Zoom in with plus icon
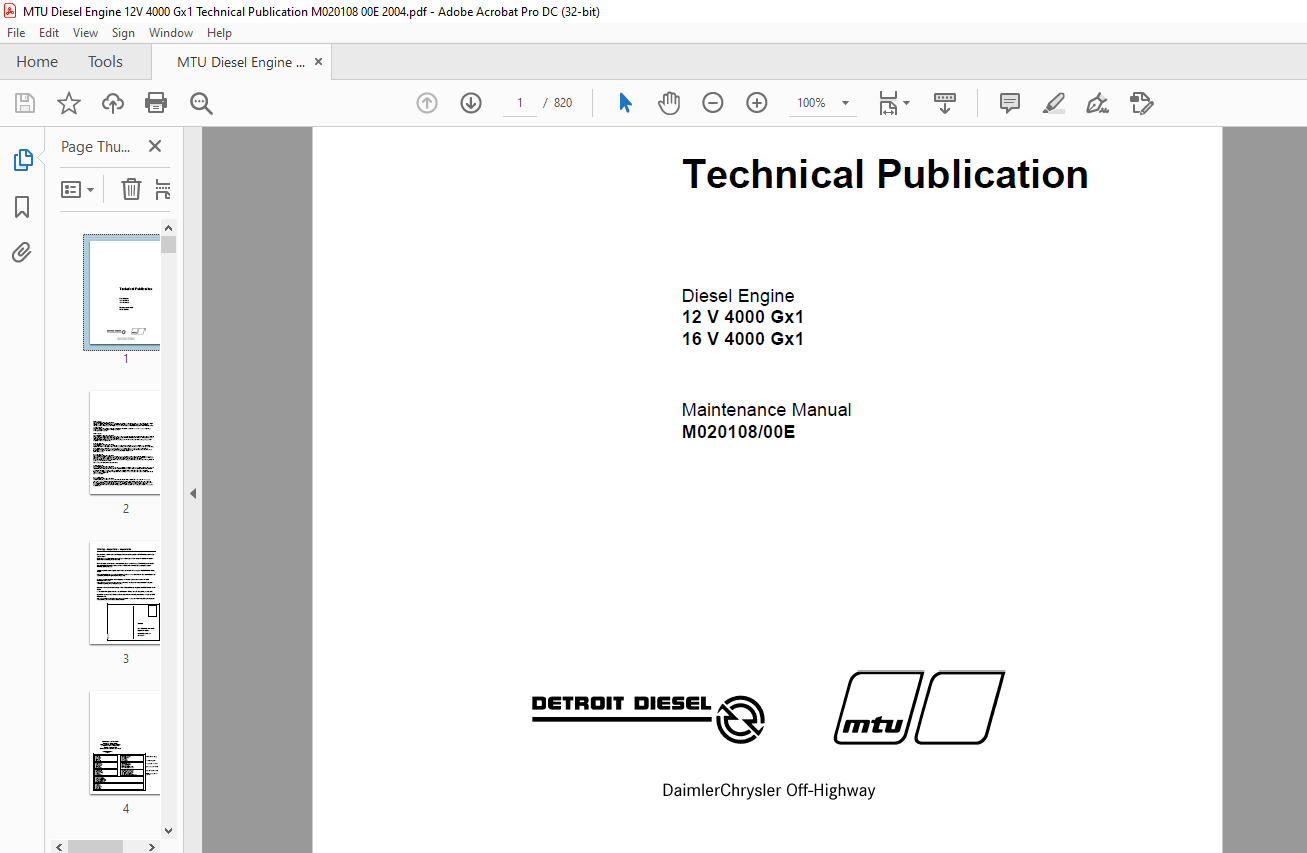1307x853 pixels. [x=757, y=103]
